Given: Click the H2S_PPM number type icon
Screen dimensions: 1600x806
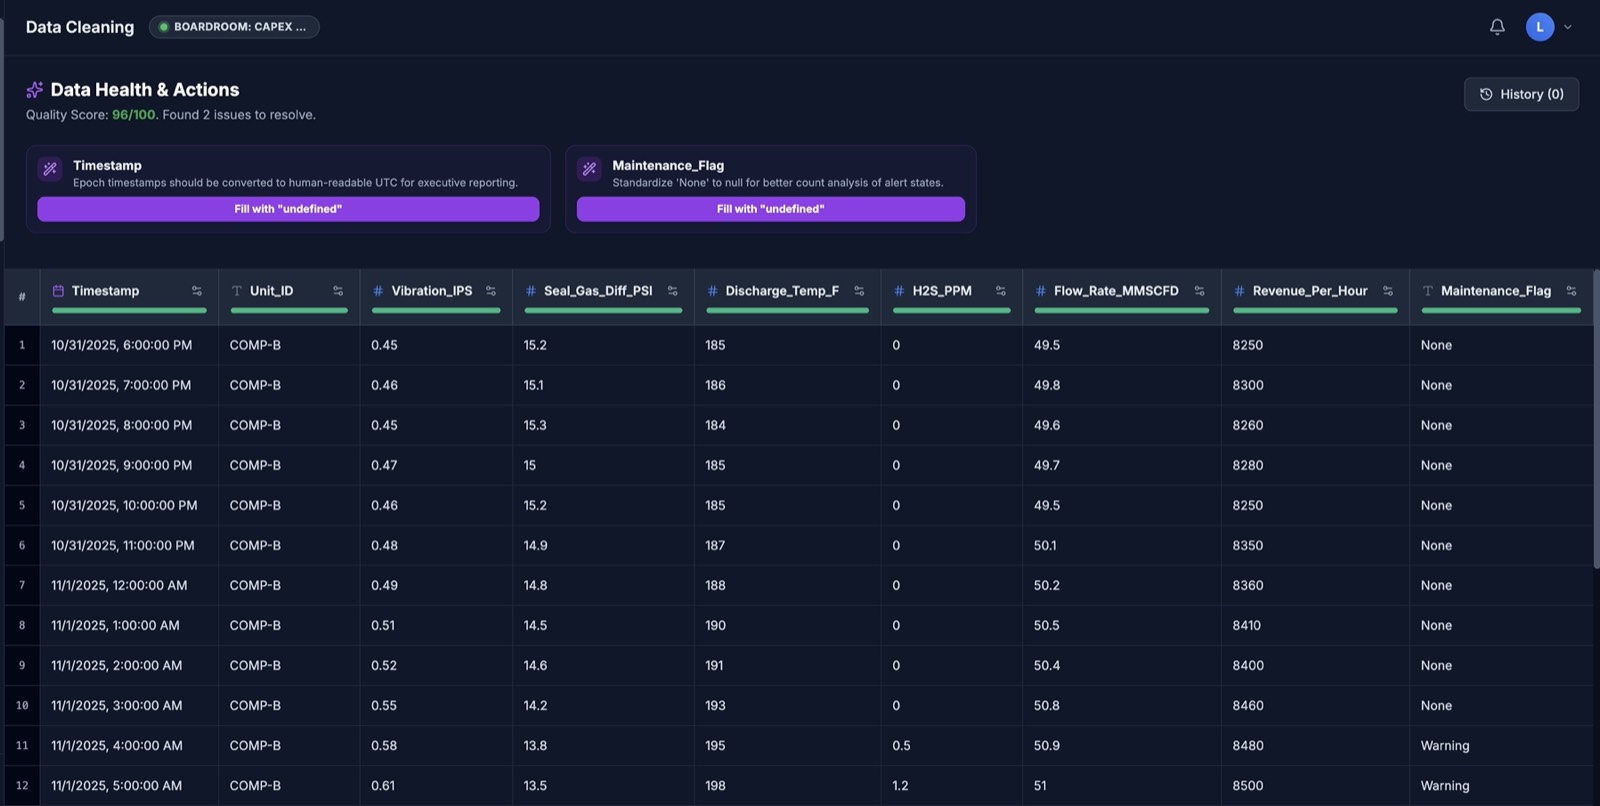Looking at the screenshot, I should coord(899,291).
